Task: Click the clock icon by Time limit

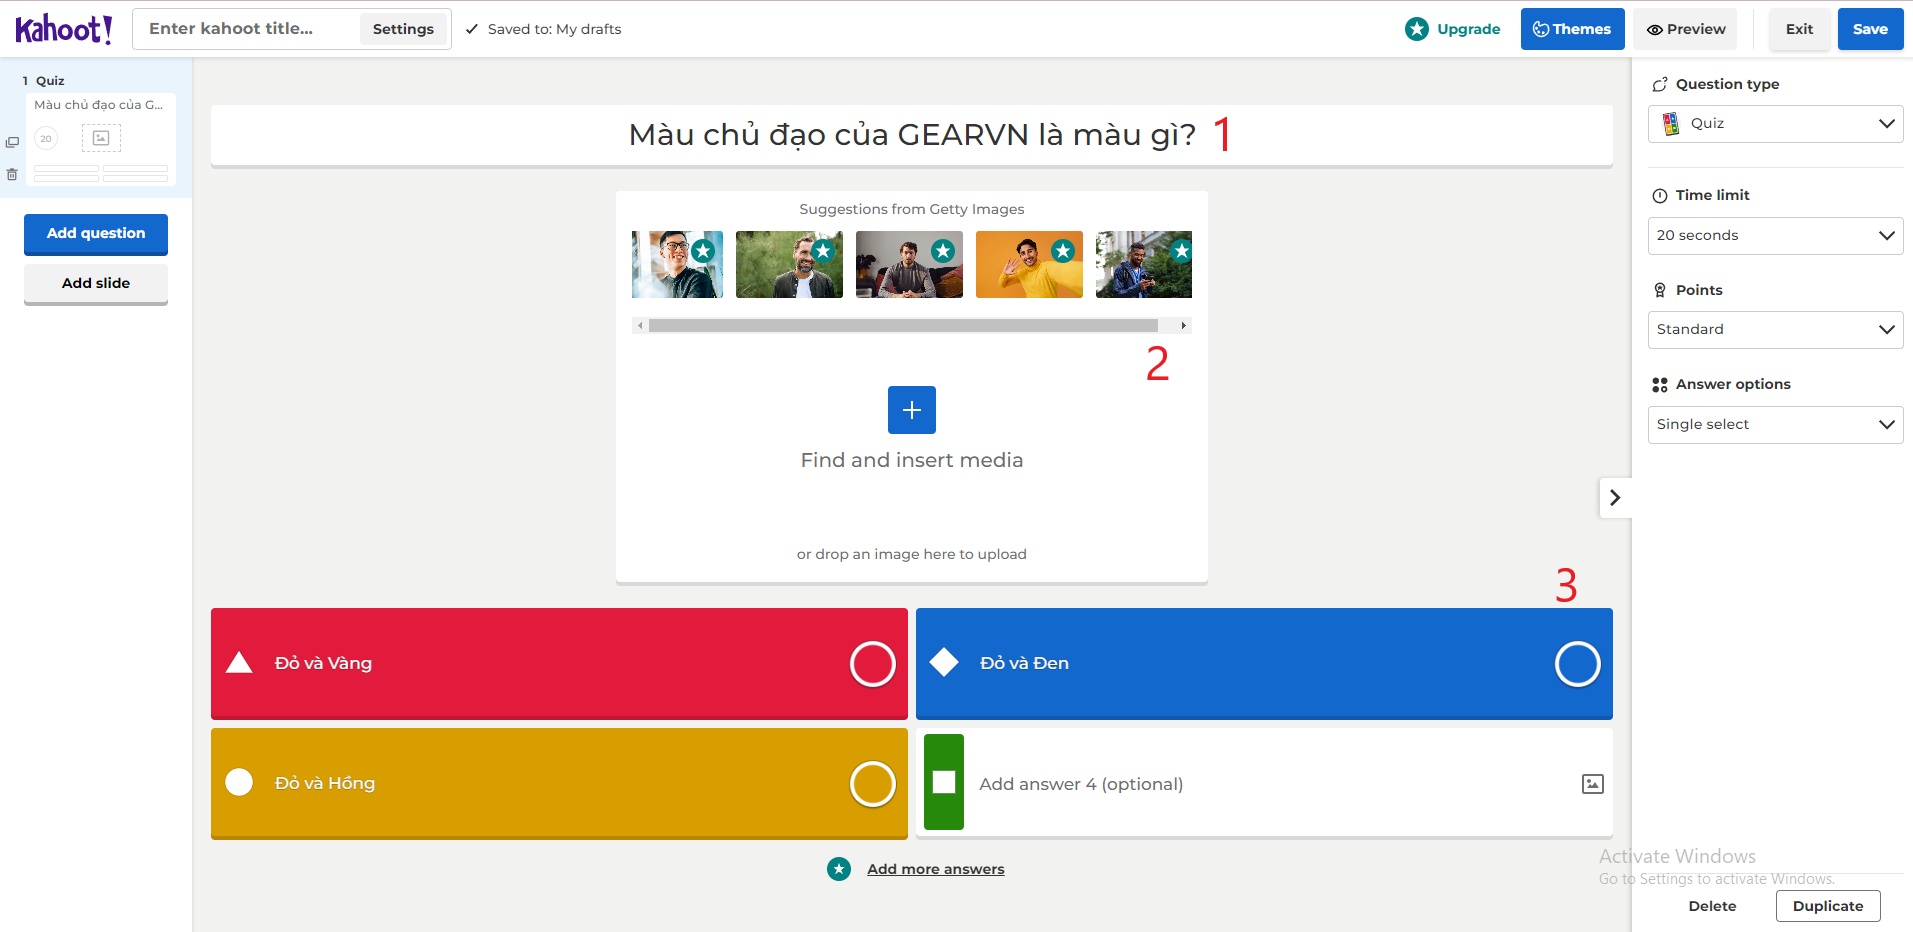Action: pyautogui.click(x=1660, y=196)
